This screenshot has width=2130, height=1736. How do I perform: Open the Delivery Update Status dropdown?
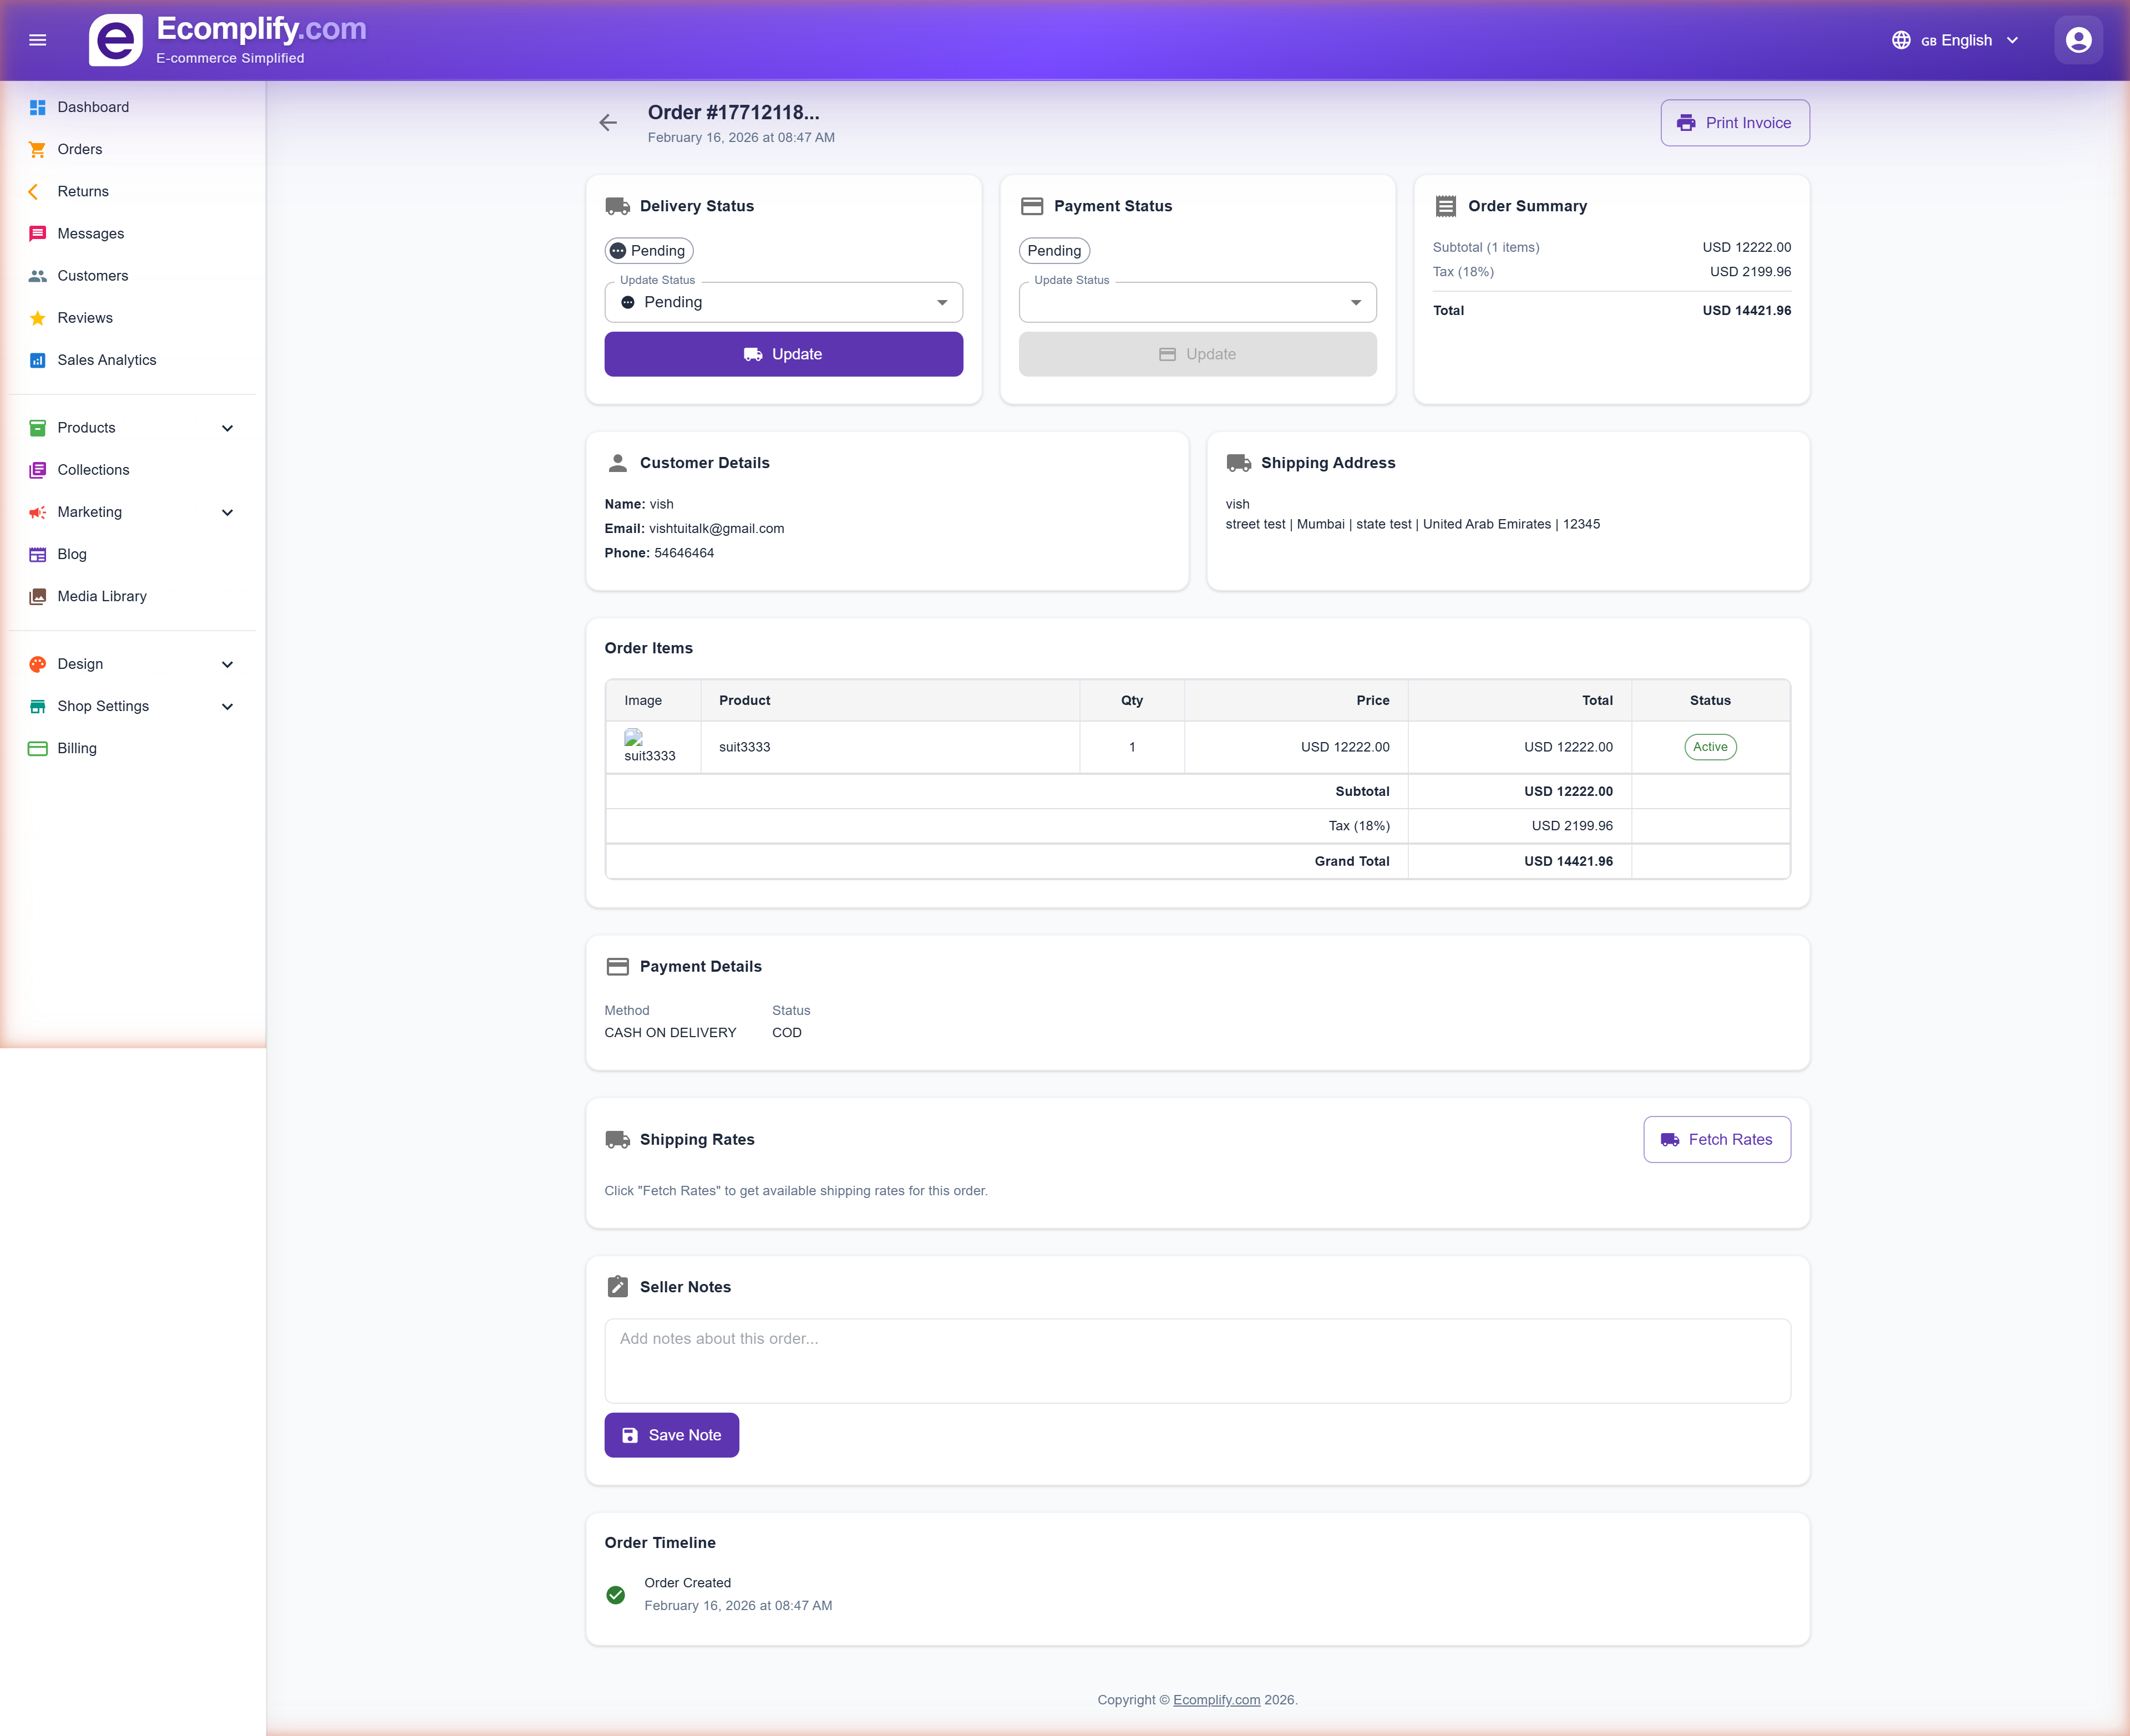pyautogui.click(x=783, y=302)
